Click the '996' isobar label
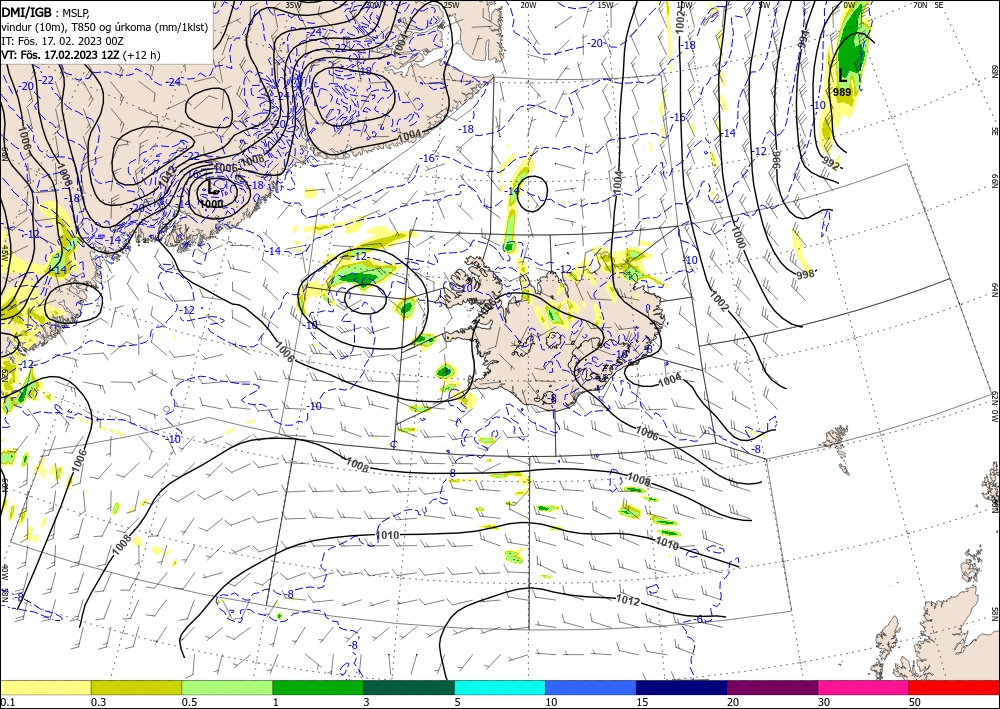This screenshot has width=1000, height=709. (776, 159)
